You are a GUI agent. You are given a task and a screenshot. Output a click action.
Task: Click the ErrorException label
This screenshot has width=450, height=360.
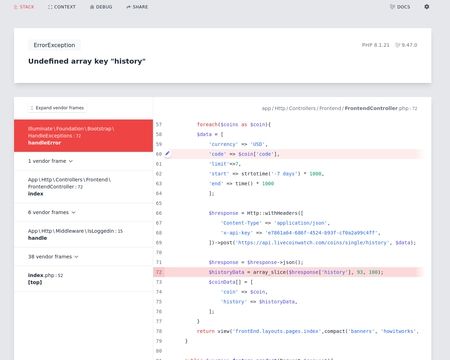tap(54, 45)
